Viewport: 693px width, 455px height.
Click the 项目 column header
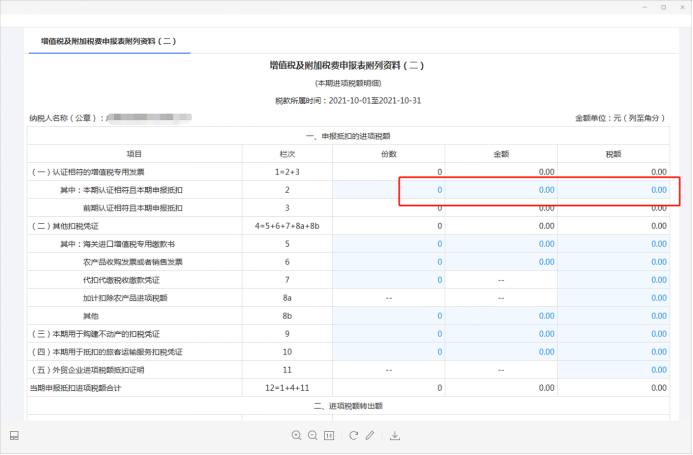134,154
